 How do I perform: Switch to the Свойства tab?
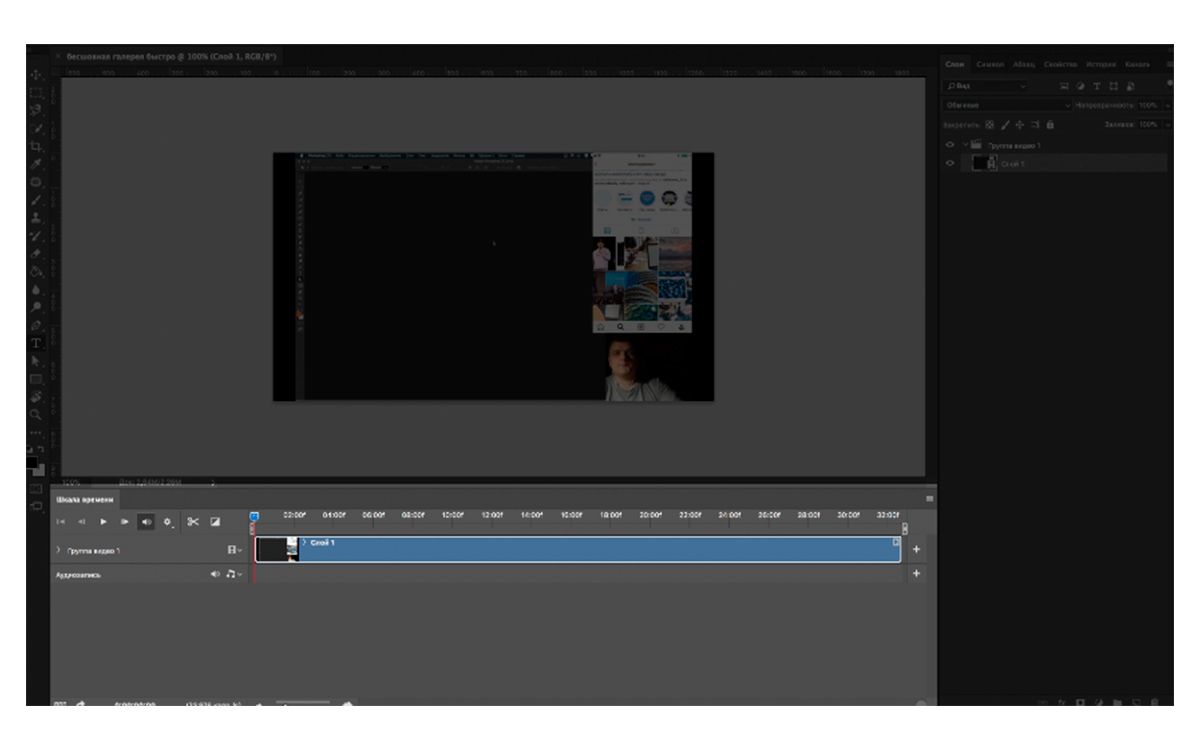tap(1061, 64)
